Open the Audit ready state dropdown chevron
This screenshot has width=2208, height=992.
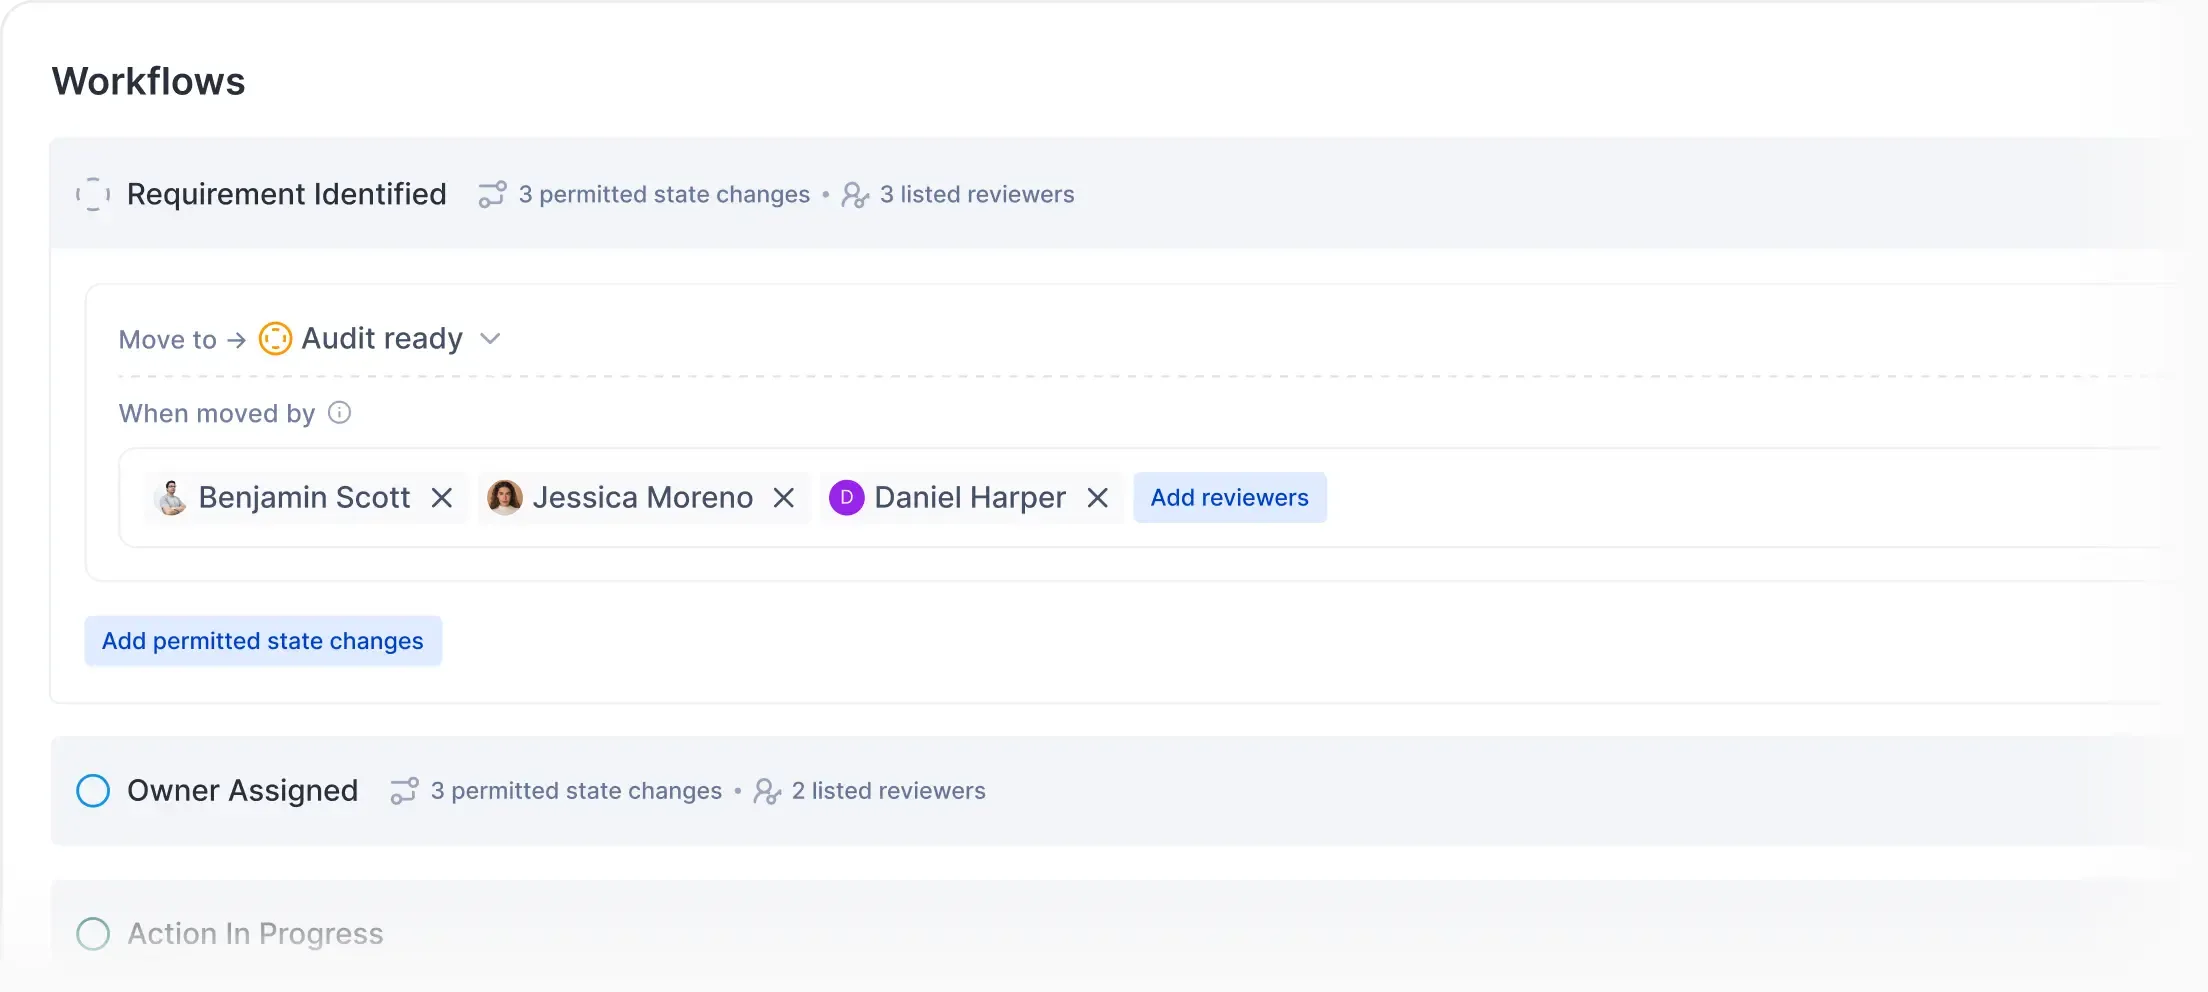(x=490, y=339)
